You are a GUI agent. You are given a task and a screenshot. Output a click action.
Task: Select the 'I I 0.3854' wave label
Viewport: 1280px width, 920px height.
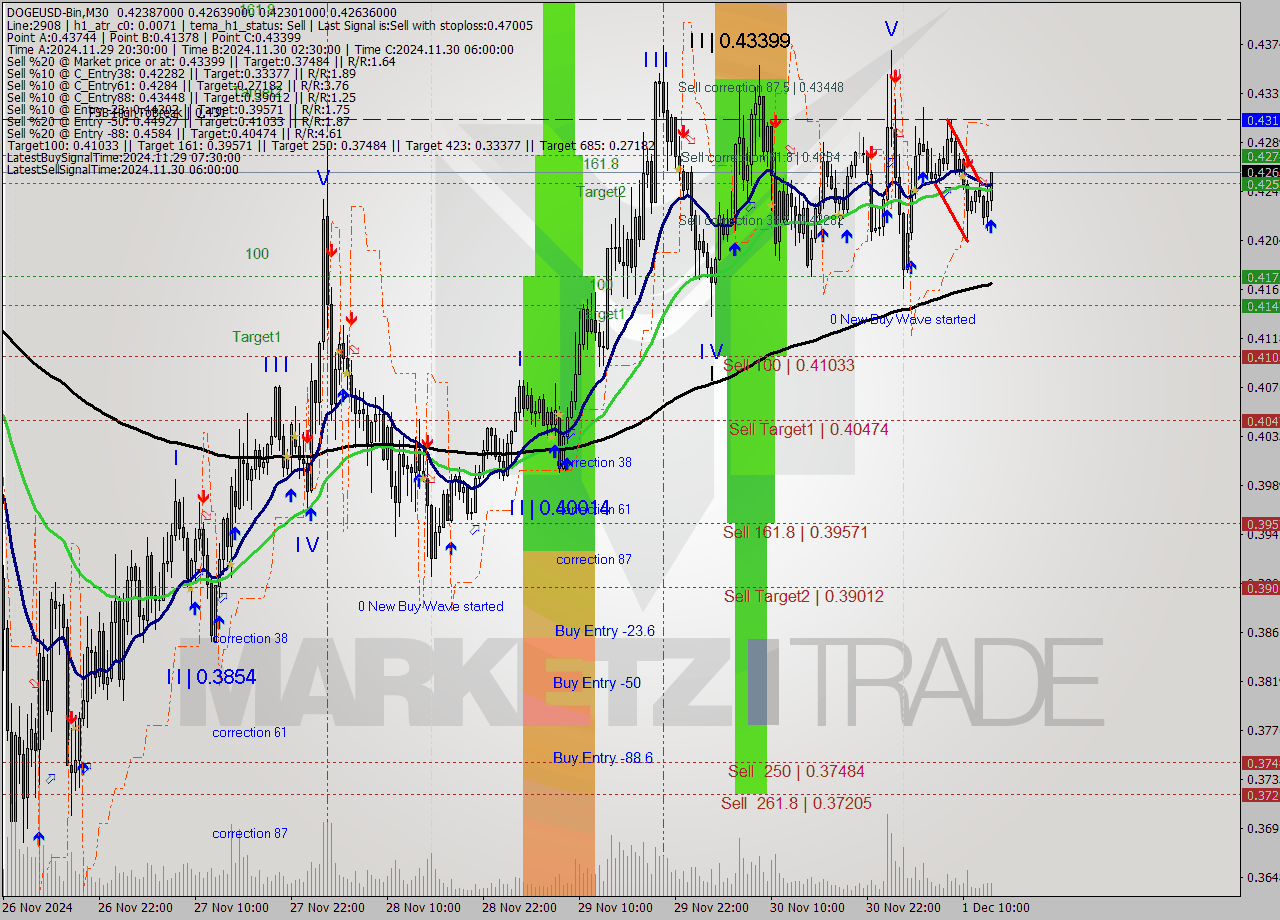coord(211,677)
